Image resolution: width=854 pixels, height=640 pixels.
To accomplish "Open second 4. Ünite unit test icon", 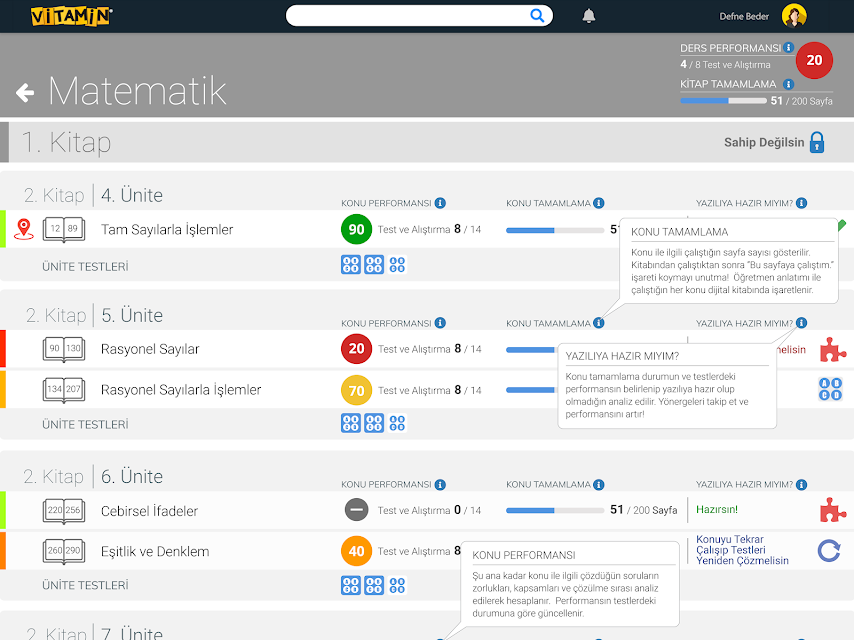I will tap(374, 265).
